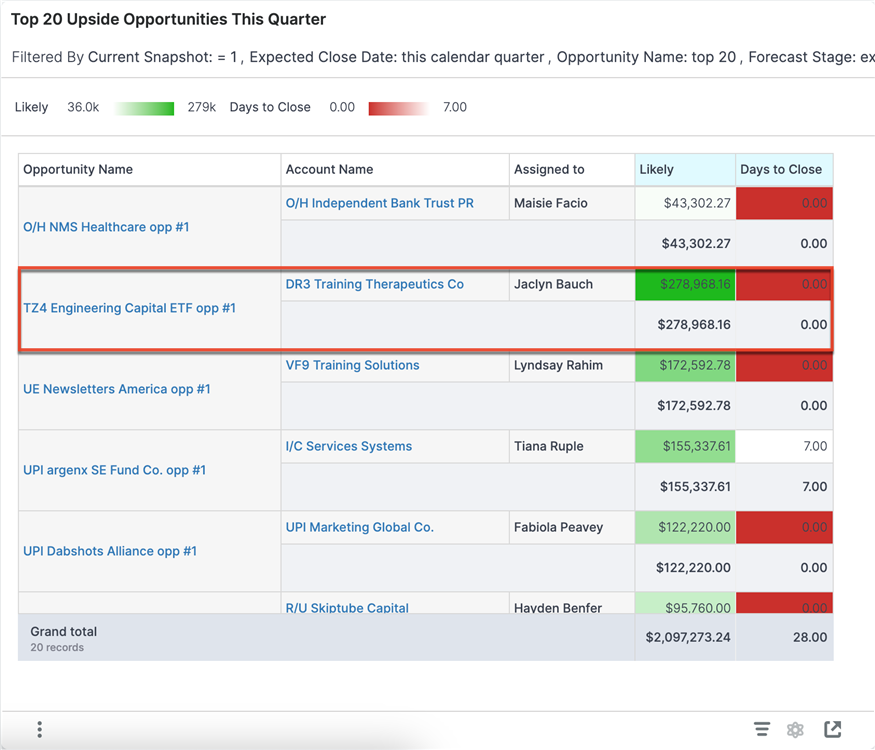Open the three-dot more options menu
This screenshot has width=875, height=750.
39,730
